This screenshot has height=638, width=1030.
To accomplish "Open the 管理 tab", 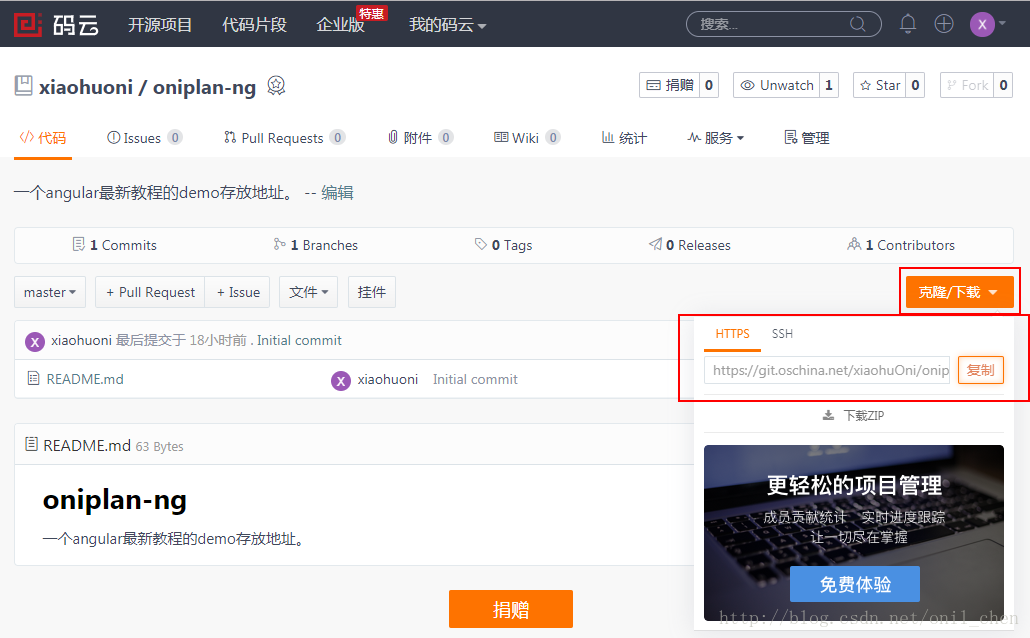I will 807,138.
